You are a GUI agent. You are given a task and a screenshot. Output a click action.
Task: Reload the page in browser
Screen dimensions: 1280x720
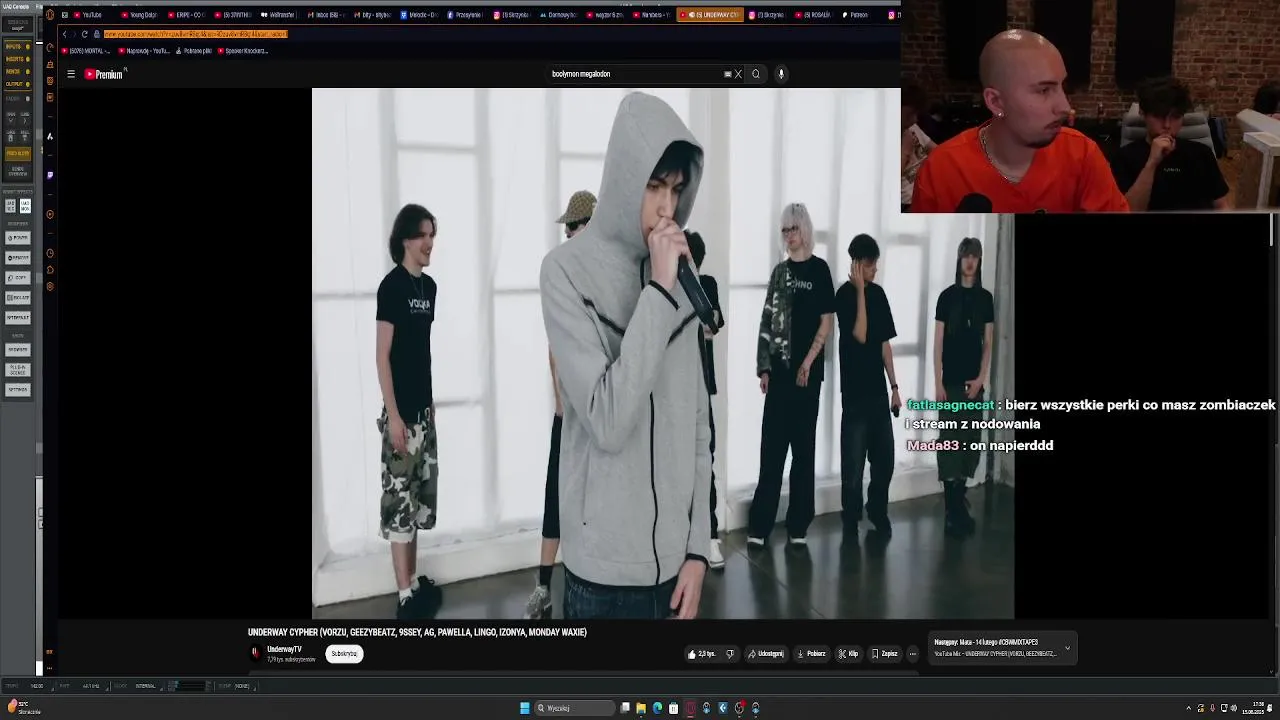[84, 34]
